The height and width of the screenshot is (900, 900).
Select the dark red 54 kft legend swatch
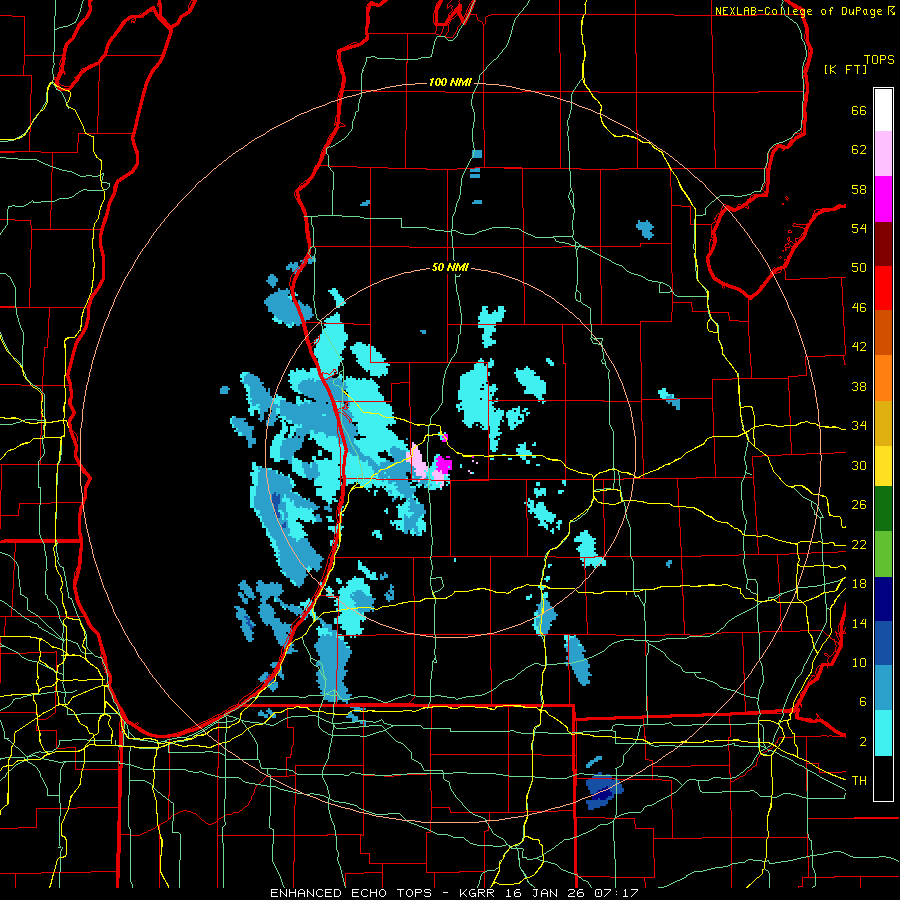[x=883, y=244]
